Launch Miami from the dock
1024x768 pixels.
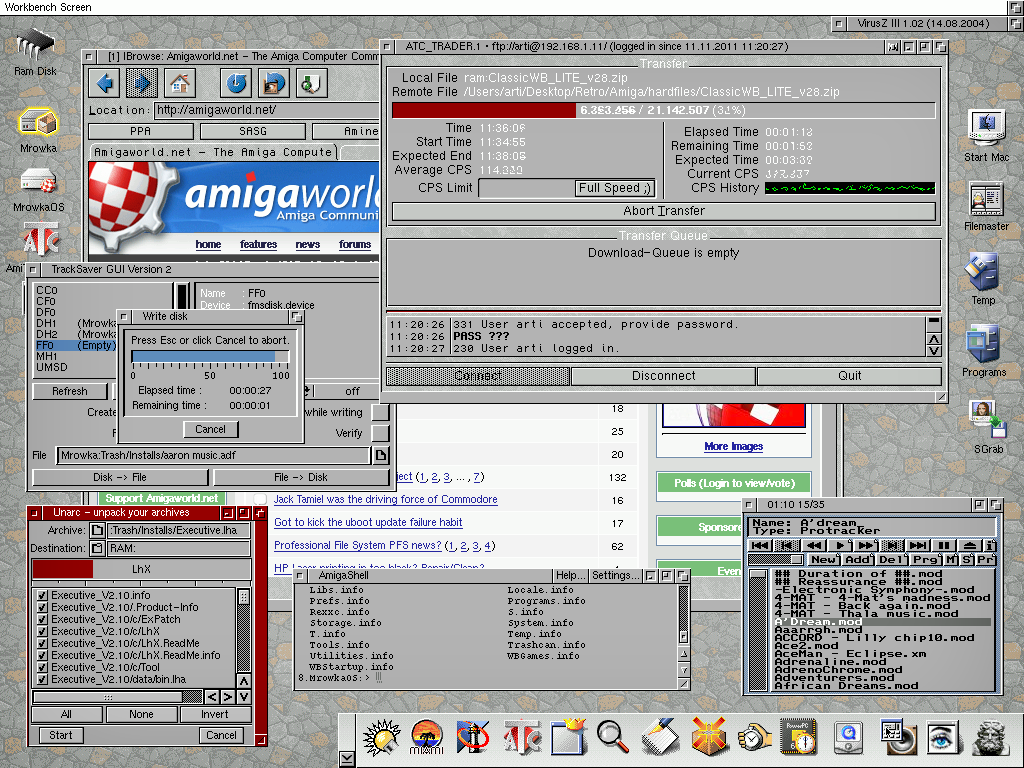point(426,737)
